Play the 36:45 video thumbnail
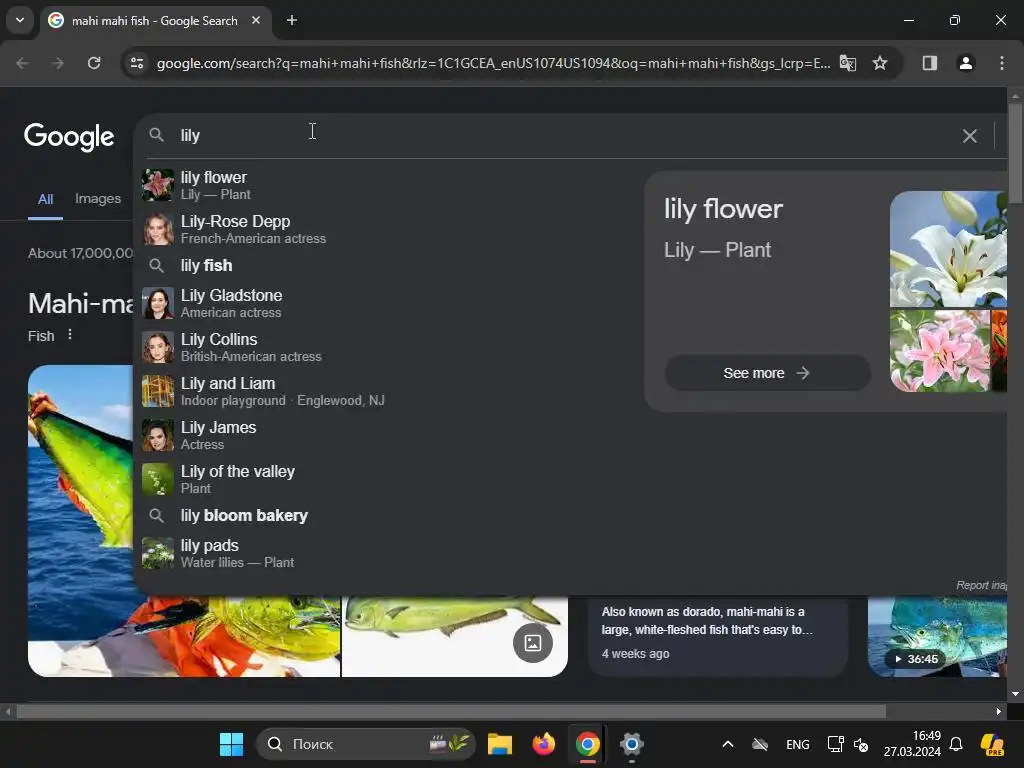 click(936, 637)
